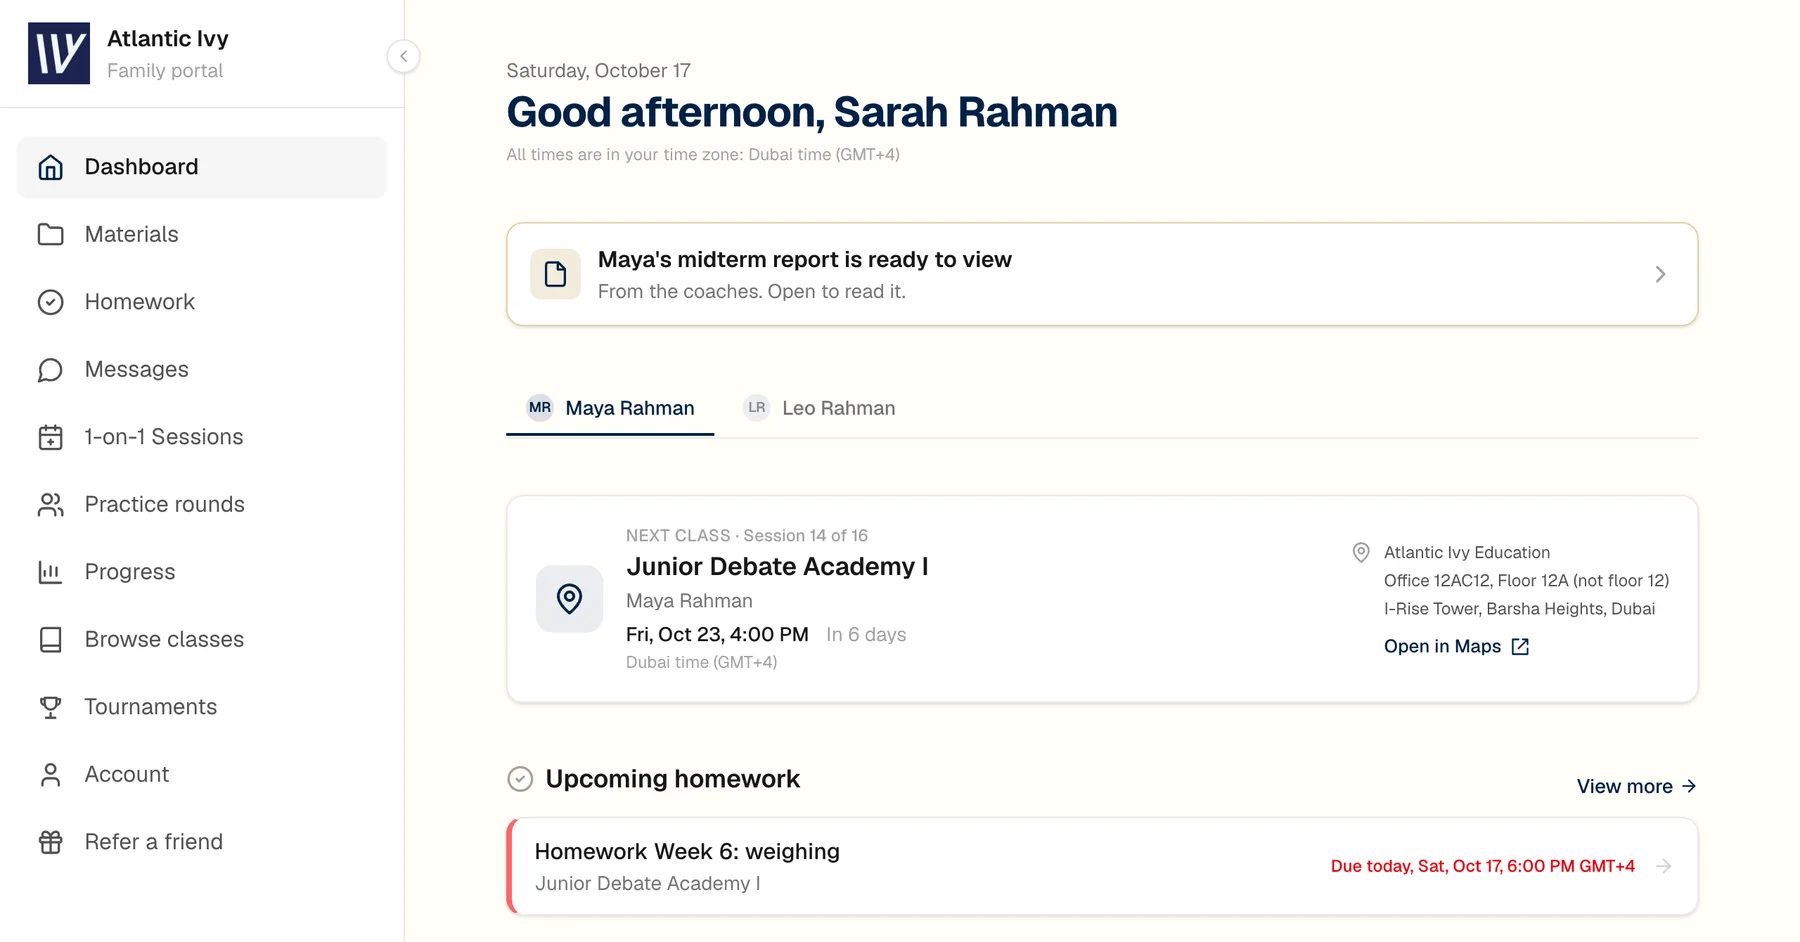
Task: Click the Homework checkmark icon in sidebar
Action: click(50, 302)
